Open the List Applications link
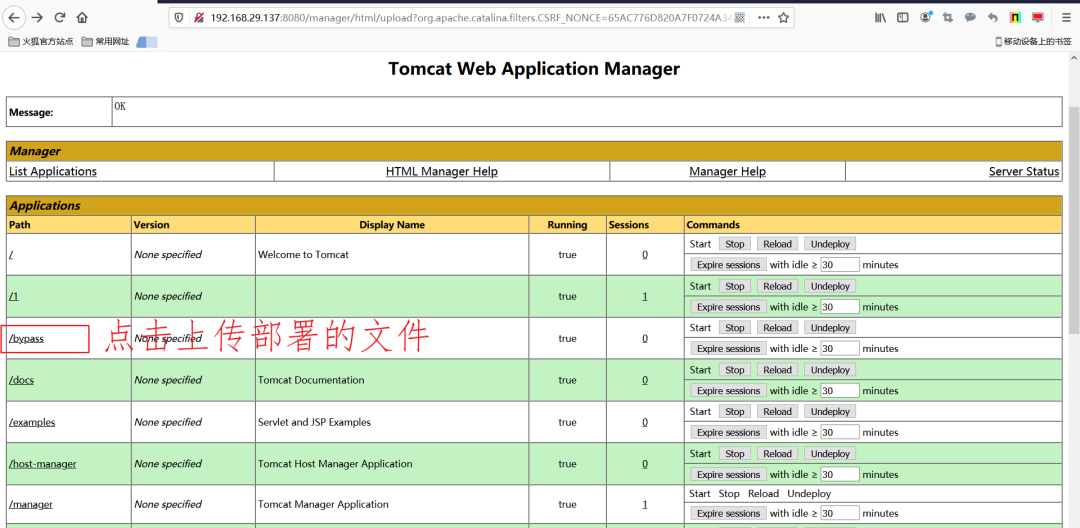The image size is (1080, 528). coord(53,171)
